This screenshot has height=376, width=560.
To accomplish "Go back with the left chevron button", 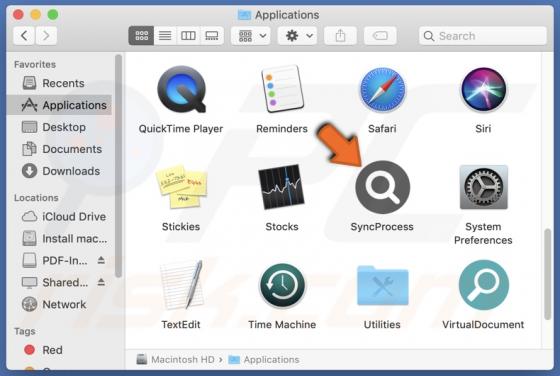I will [x=24, y=36].
